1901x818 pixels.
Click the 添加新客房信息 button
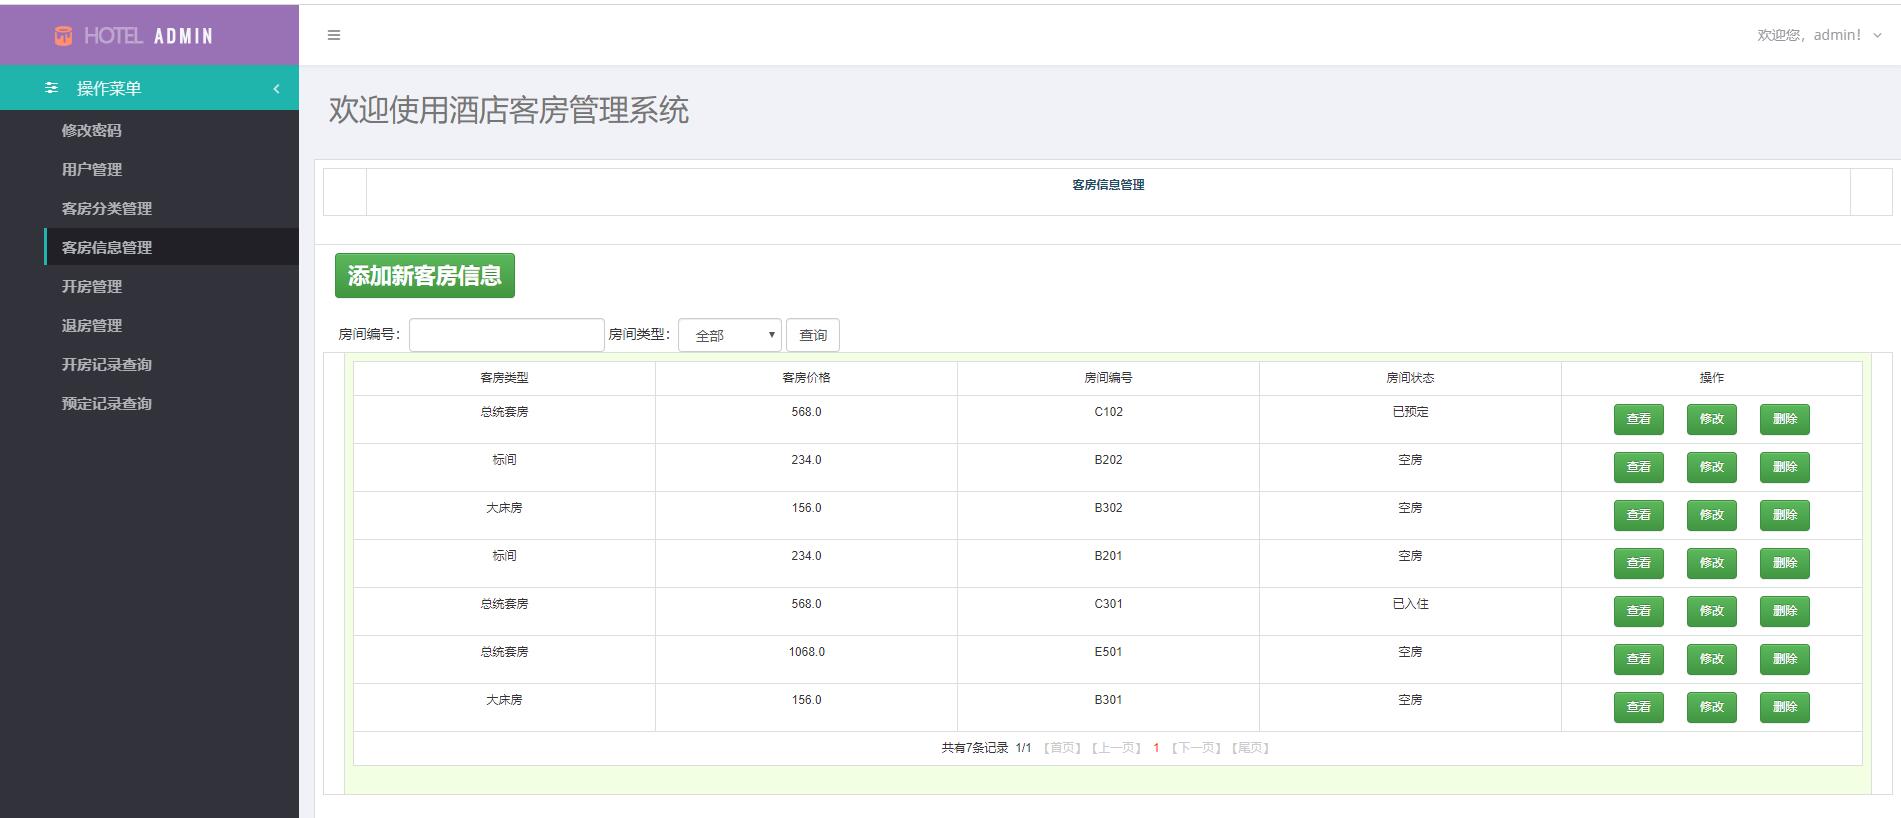[424, 275]
